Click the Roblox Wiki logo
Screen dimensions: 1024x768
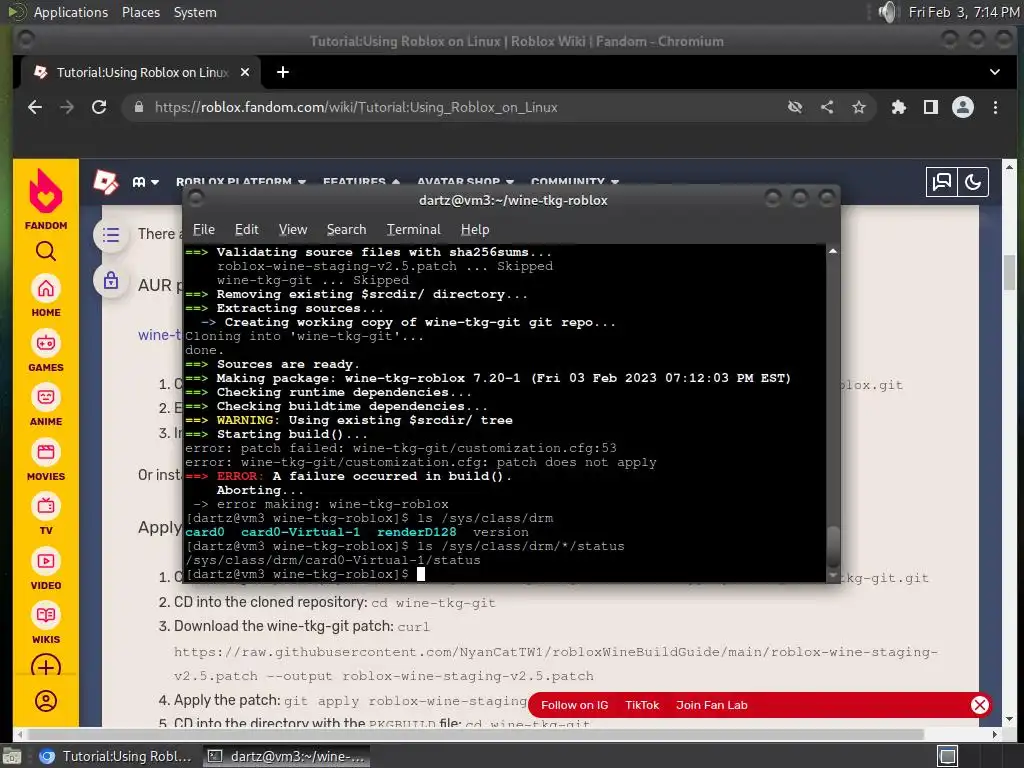[105, 182]
